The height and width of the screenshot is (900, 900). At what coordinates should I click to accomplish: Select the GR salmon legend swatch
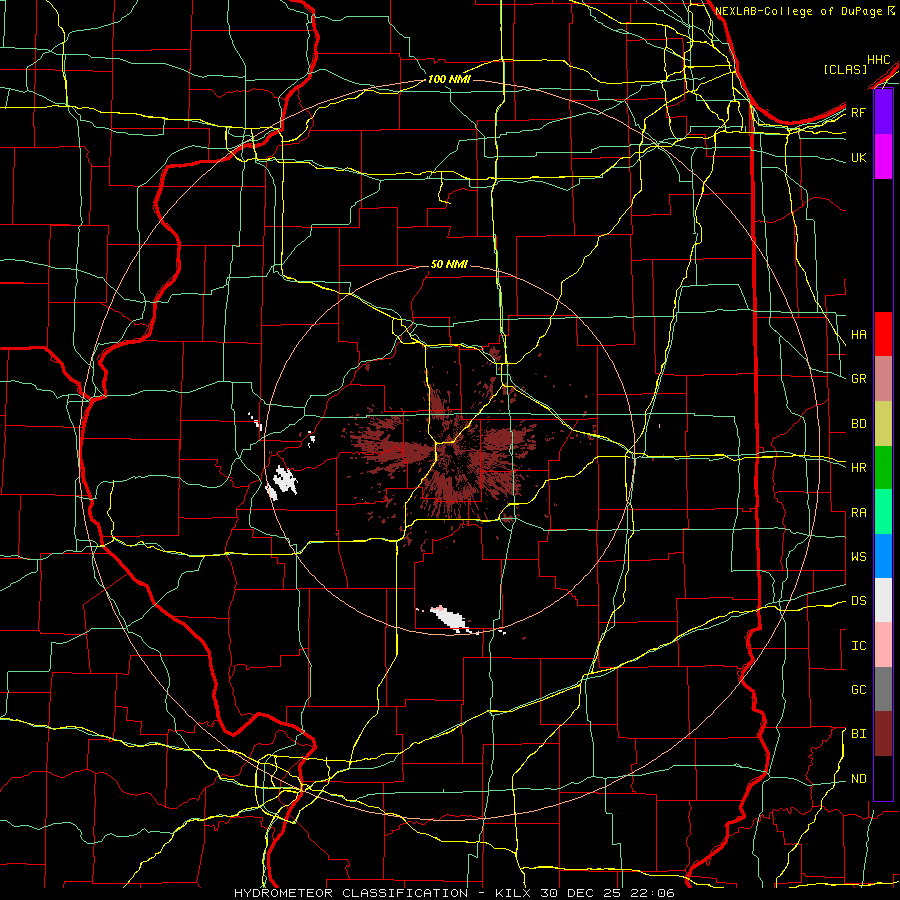click(883, 378)
